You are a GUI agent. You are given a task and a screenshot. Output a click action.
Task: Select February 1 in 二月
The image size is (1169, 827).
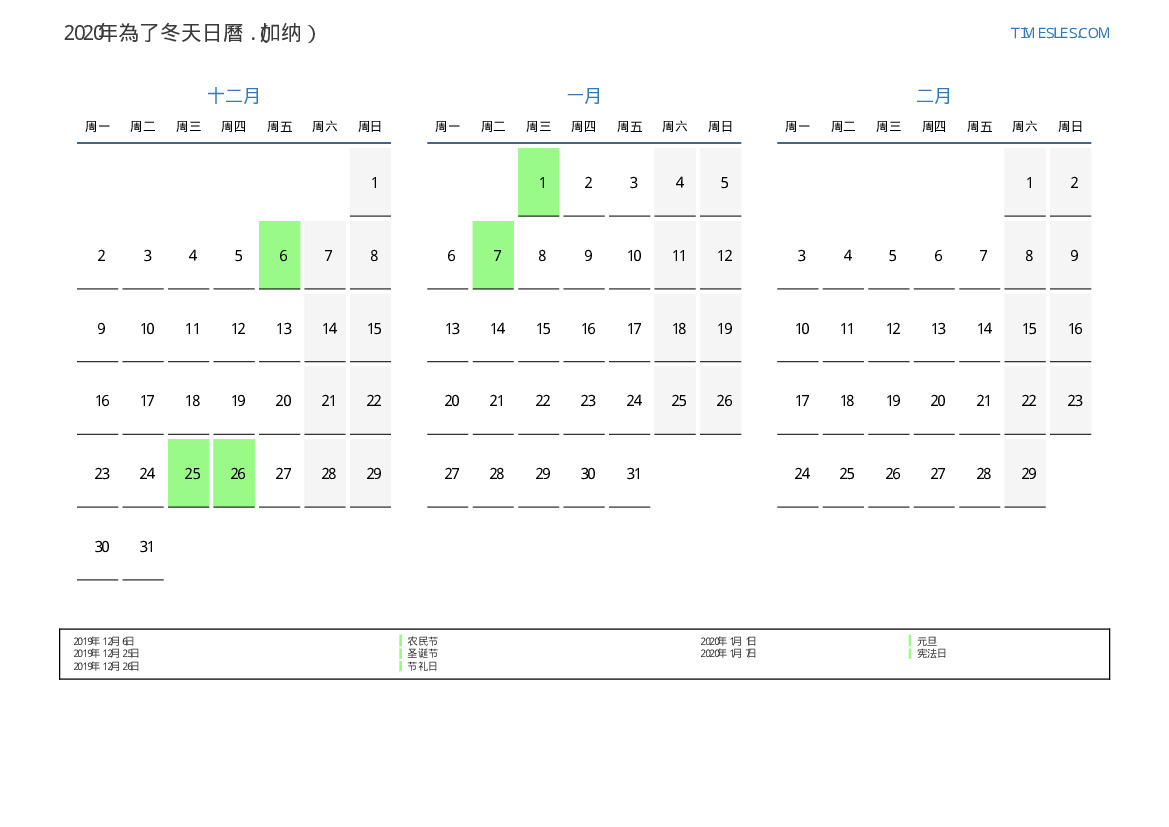click(1025, 183)
